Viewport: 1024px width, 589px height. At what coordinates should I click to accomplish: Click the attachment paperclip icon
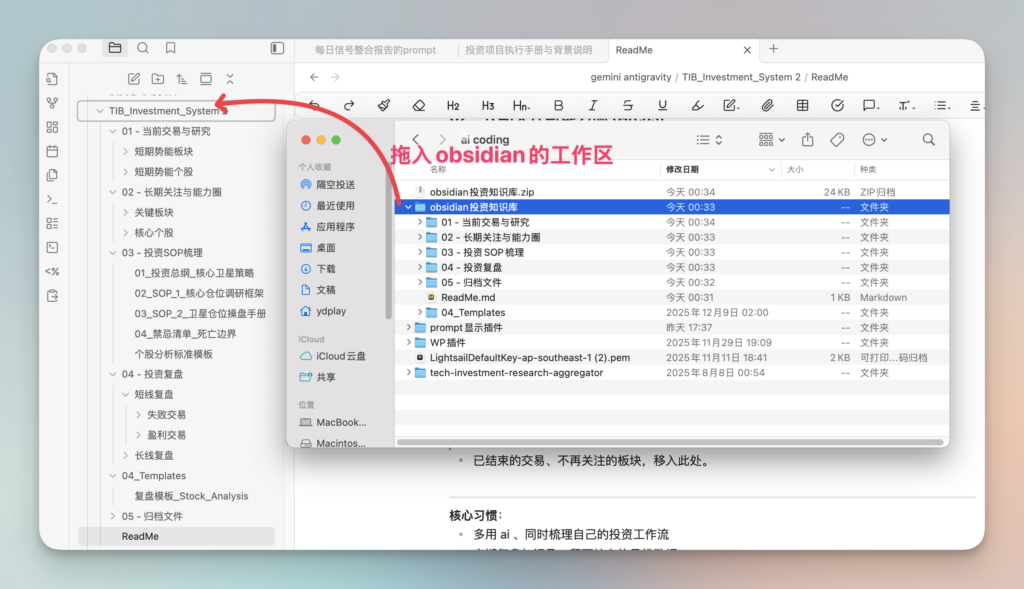(767, 105)
